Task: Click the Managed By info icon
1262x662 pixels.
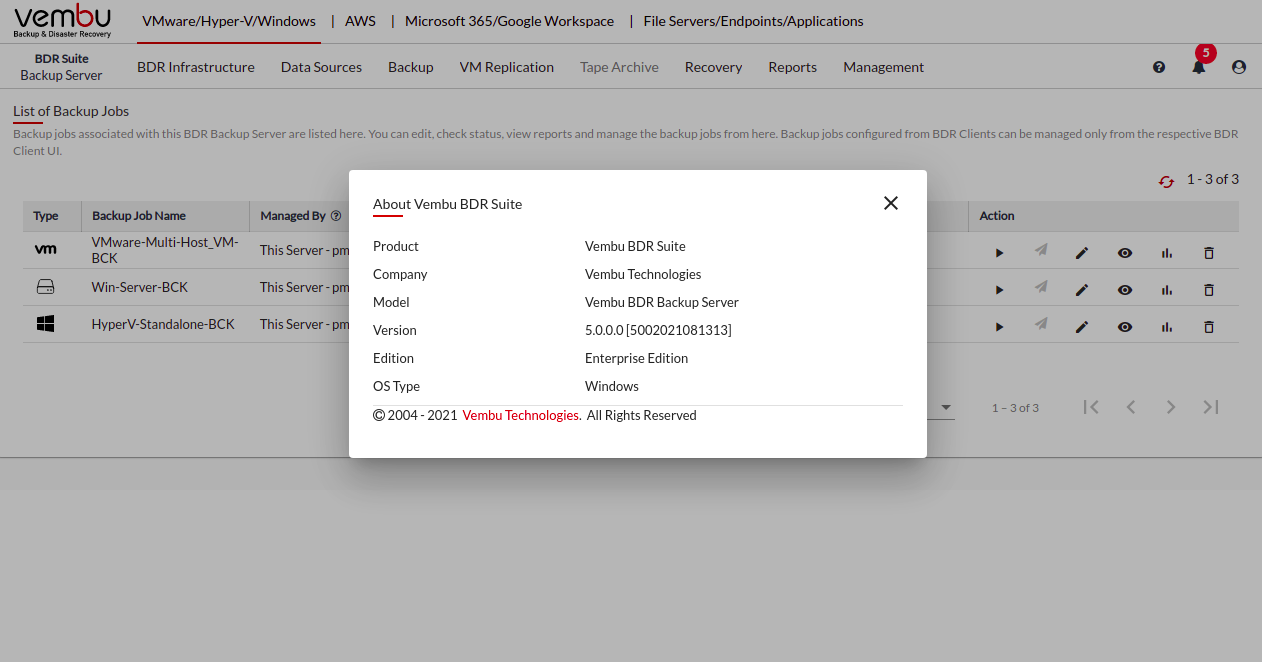Action: (x=336, y=216)
